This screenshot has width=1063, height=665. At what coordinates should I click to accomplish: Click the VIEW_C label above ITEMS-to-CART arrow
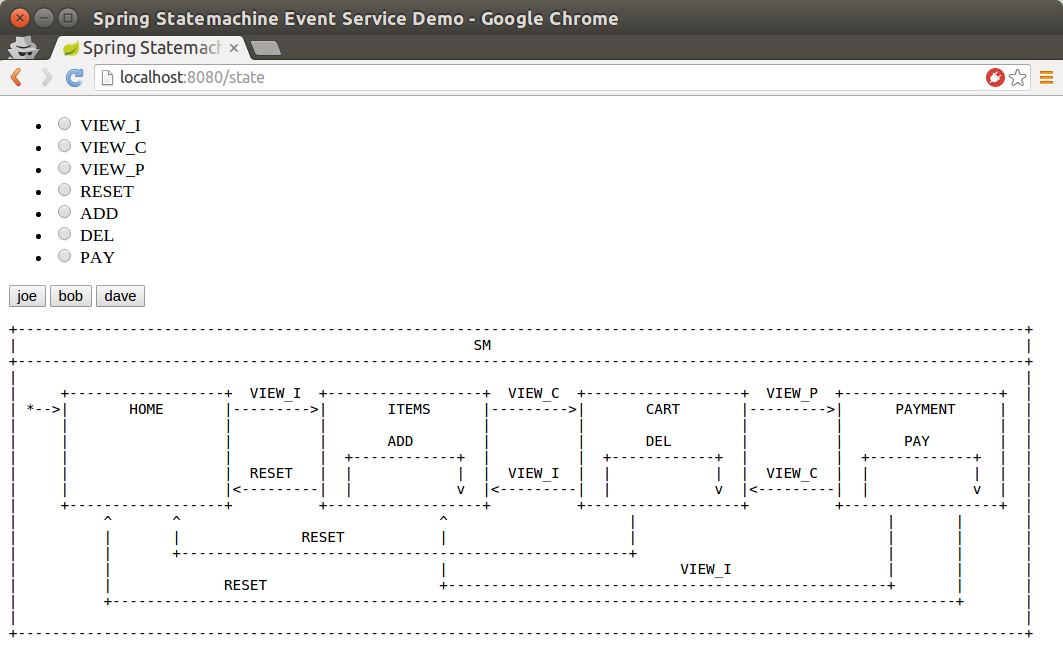click(x=534, y=393)
